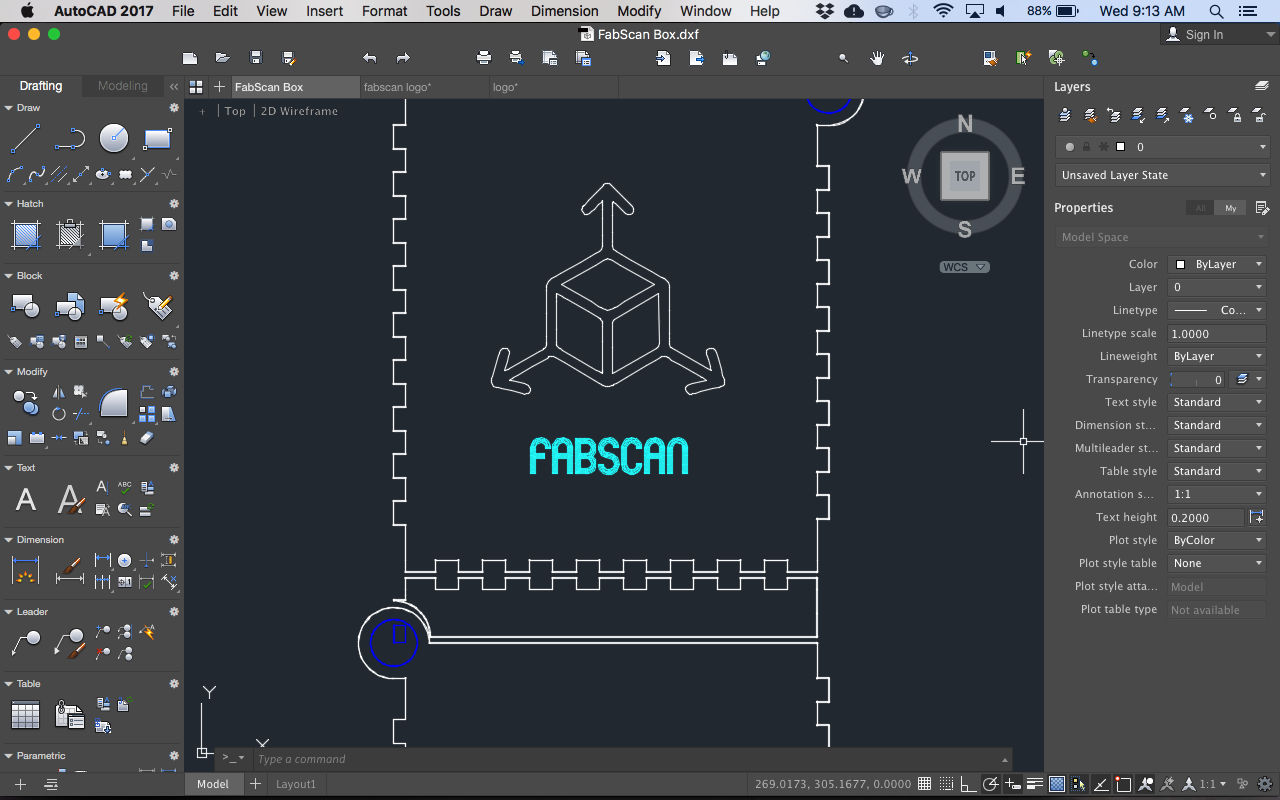Click the layer 0 color swatch
The height and width of the screenshot is (800, 1280).
[x=1120, y=147]
